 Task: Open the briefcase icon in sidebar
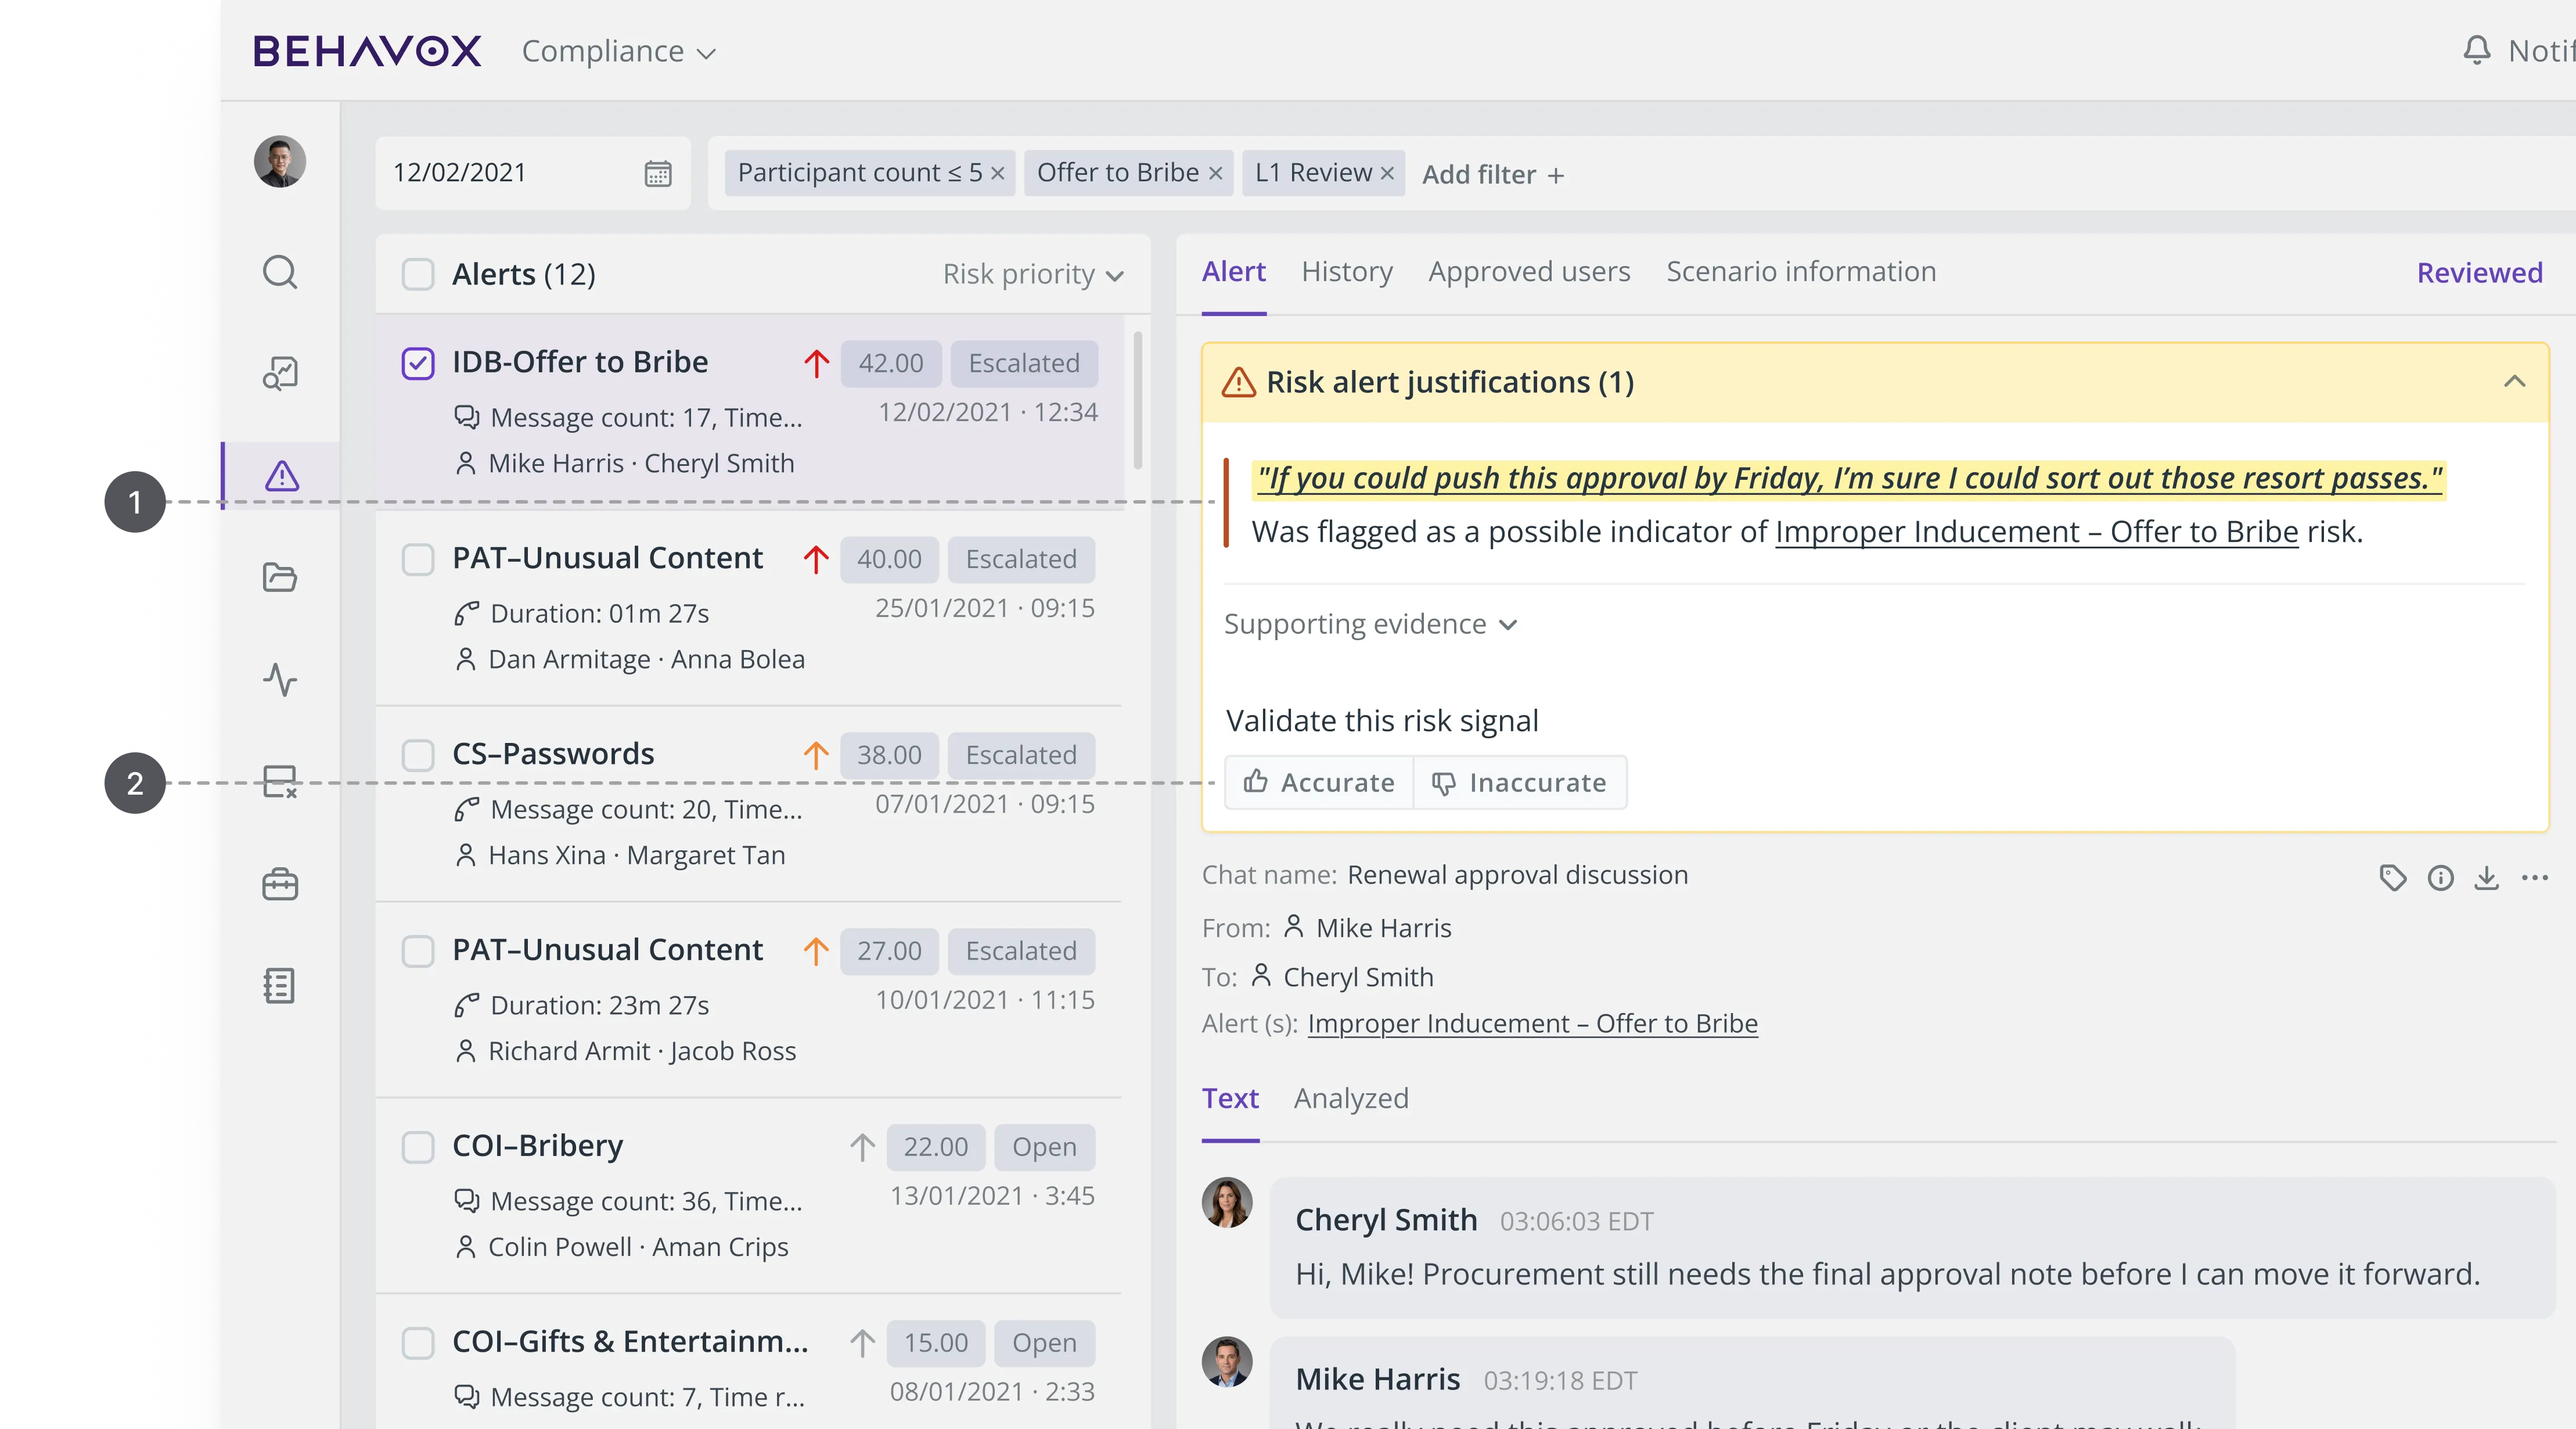click(280, 884)
